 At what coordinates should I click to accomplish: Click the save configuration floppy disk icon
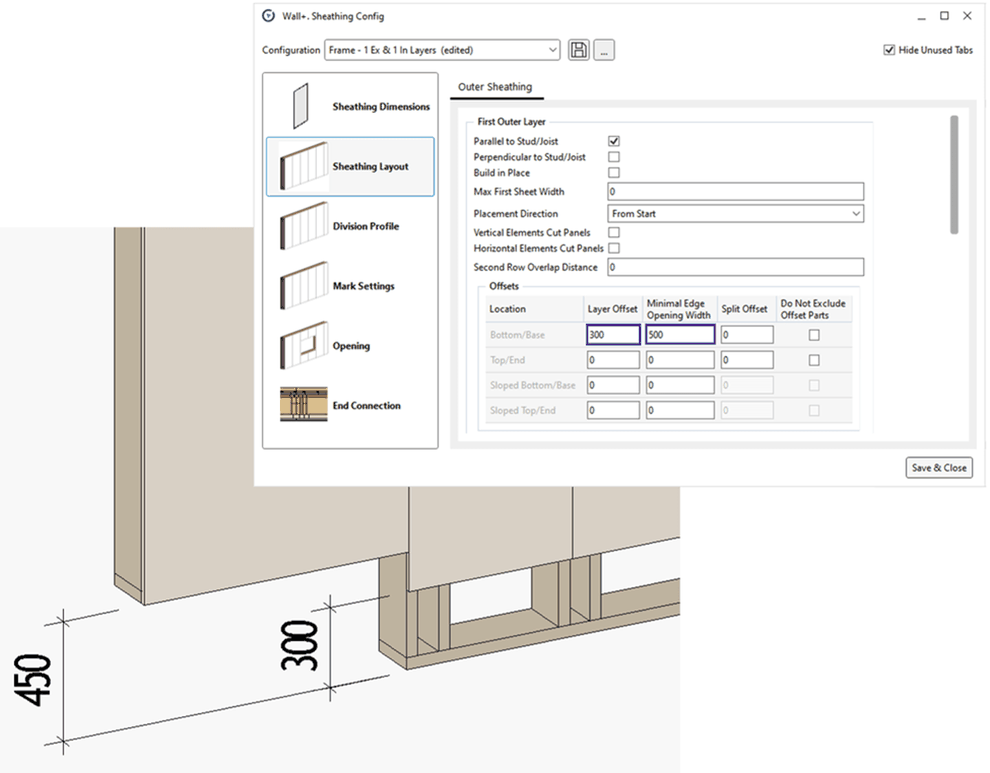(x=578, y=50)
